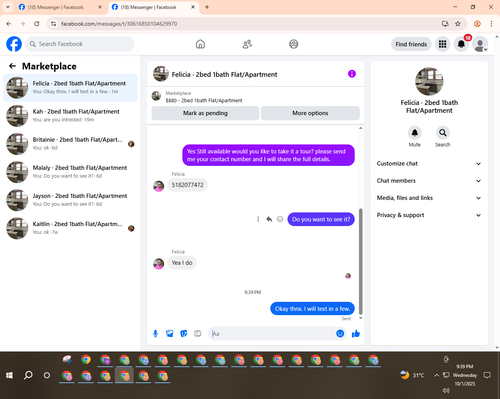Screen dimensions: 500x399
Task: Send a thumbs-up like
Action: pos(356,333)
